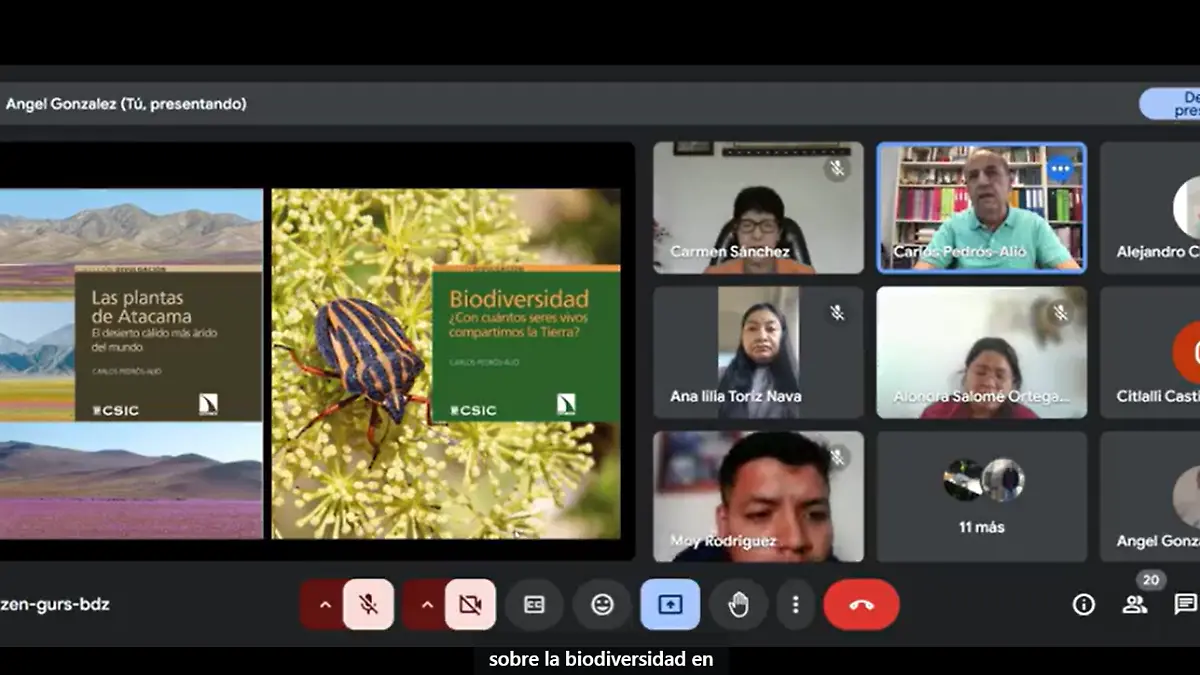Expand video settings arrow beside camera
The height and width of the screenshot is (675, 1200).
click(x=427, y=605)
